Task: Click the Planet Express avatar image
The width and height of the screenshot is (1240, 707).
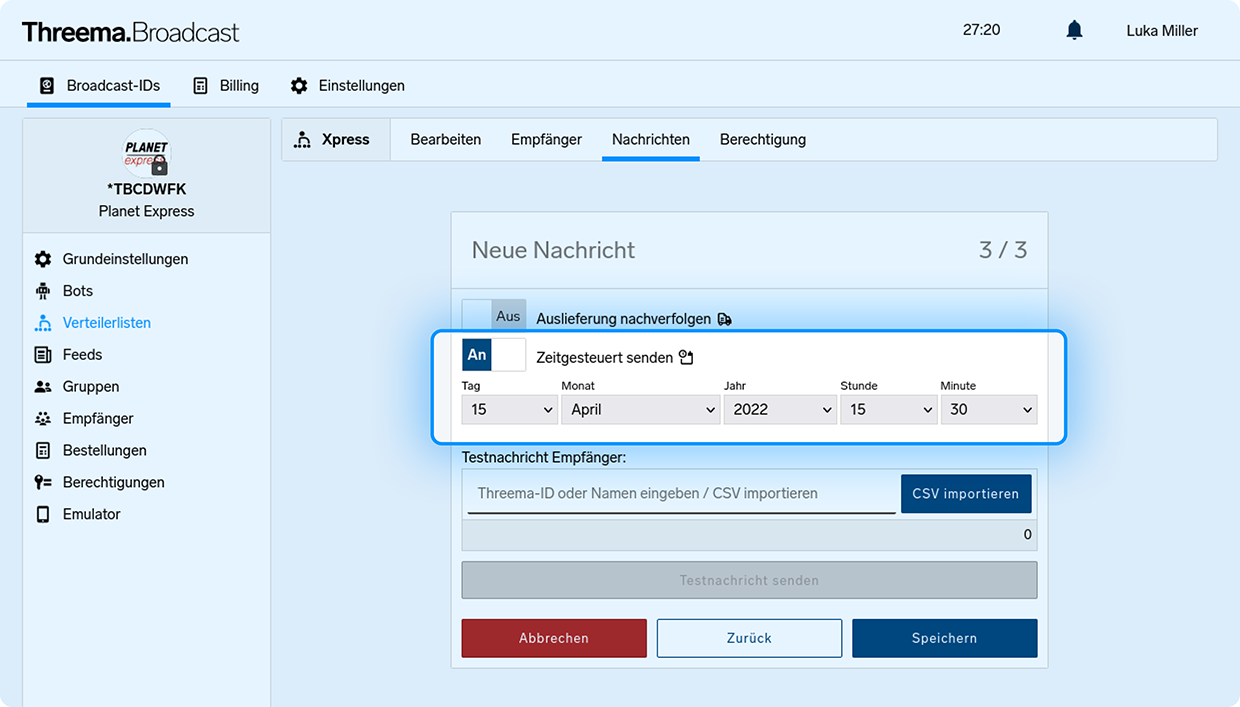Action: click(x=147, y=153)
